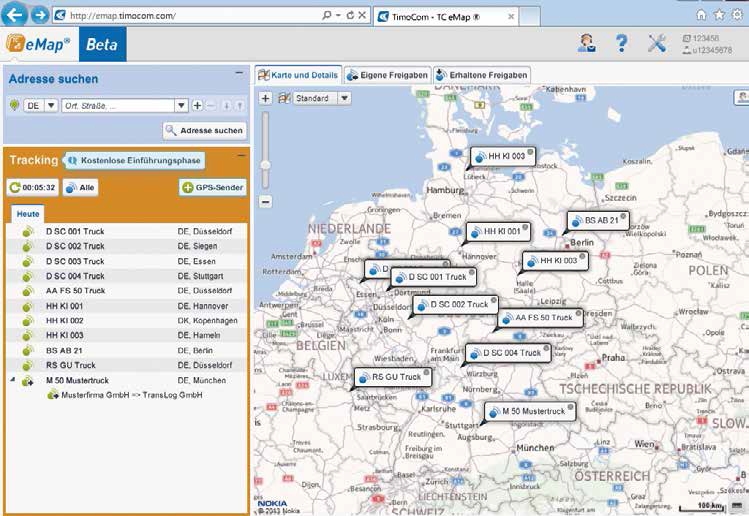Select D SC 003 Truck in the list
Image resolution: width=749 pixels, height=516 pixels.
(127, 261)
